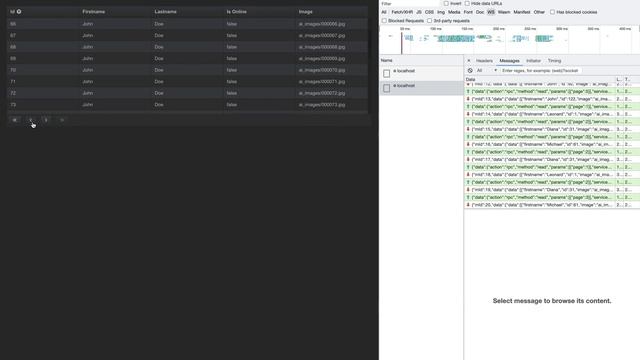Click image cell ai_images/000068.jpg
The width and height of the screenshot is (640, 360).
(332, 47)
